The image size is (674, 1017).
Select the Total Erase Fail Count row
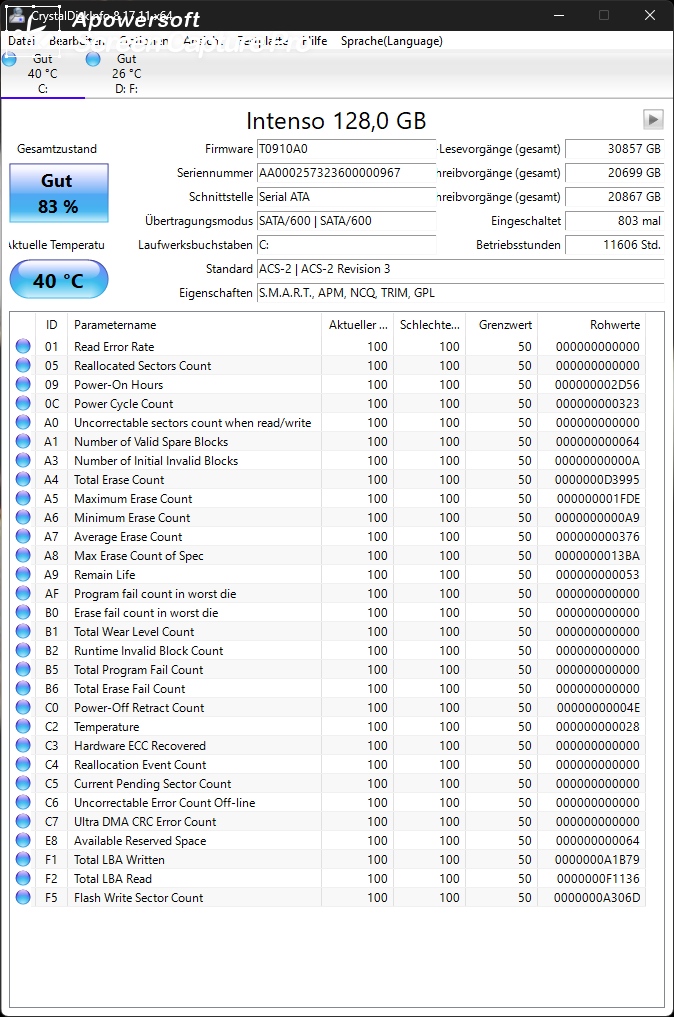click(x=328, y=688)
